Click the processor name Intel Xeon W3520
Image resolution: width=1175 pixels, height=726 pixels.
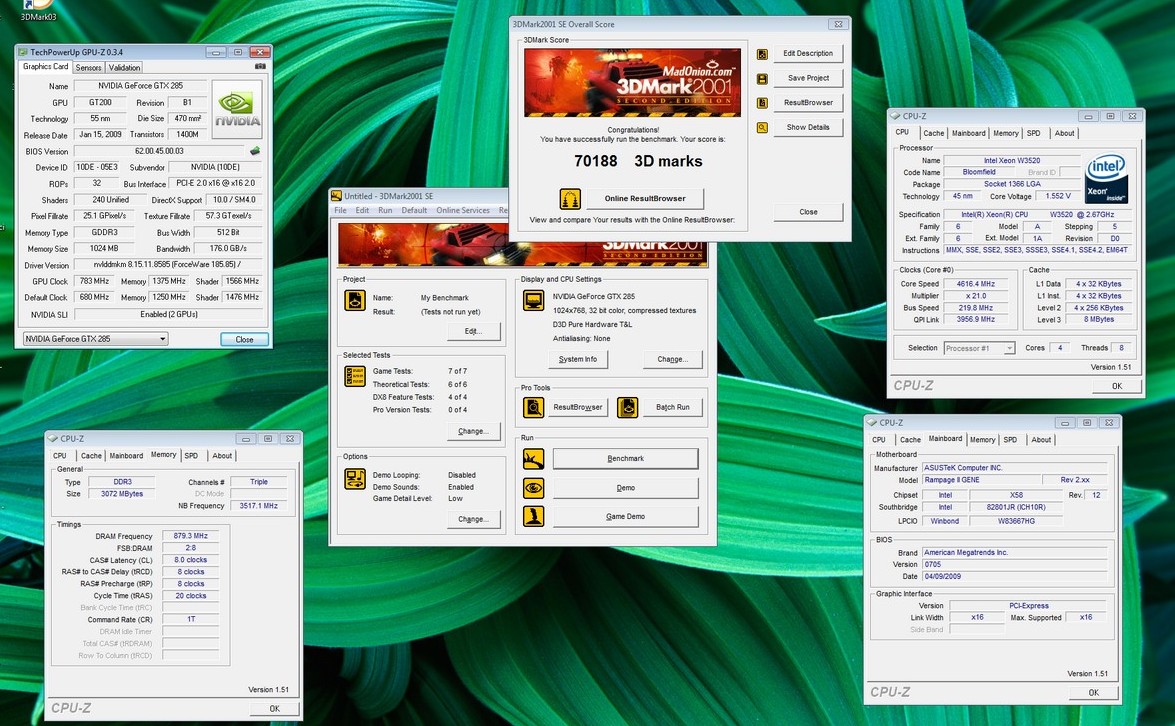[1012, 160]
